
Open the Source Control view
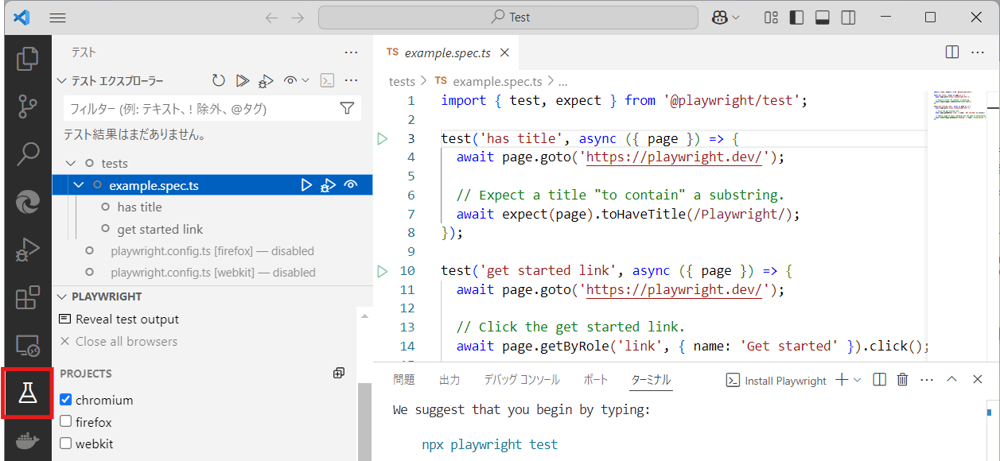(x=27, y=106)
